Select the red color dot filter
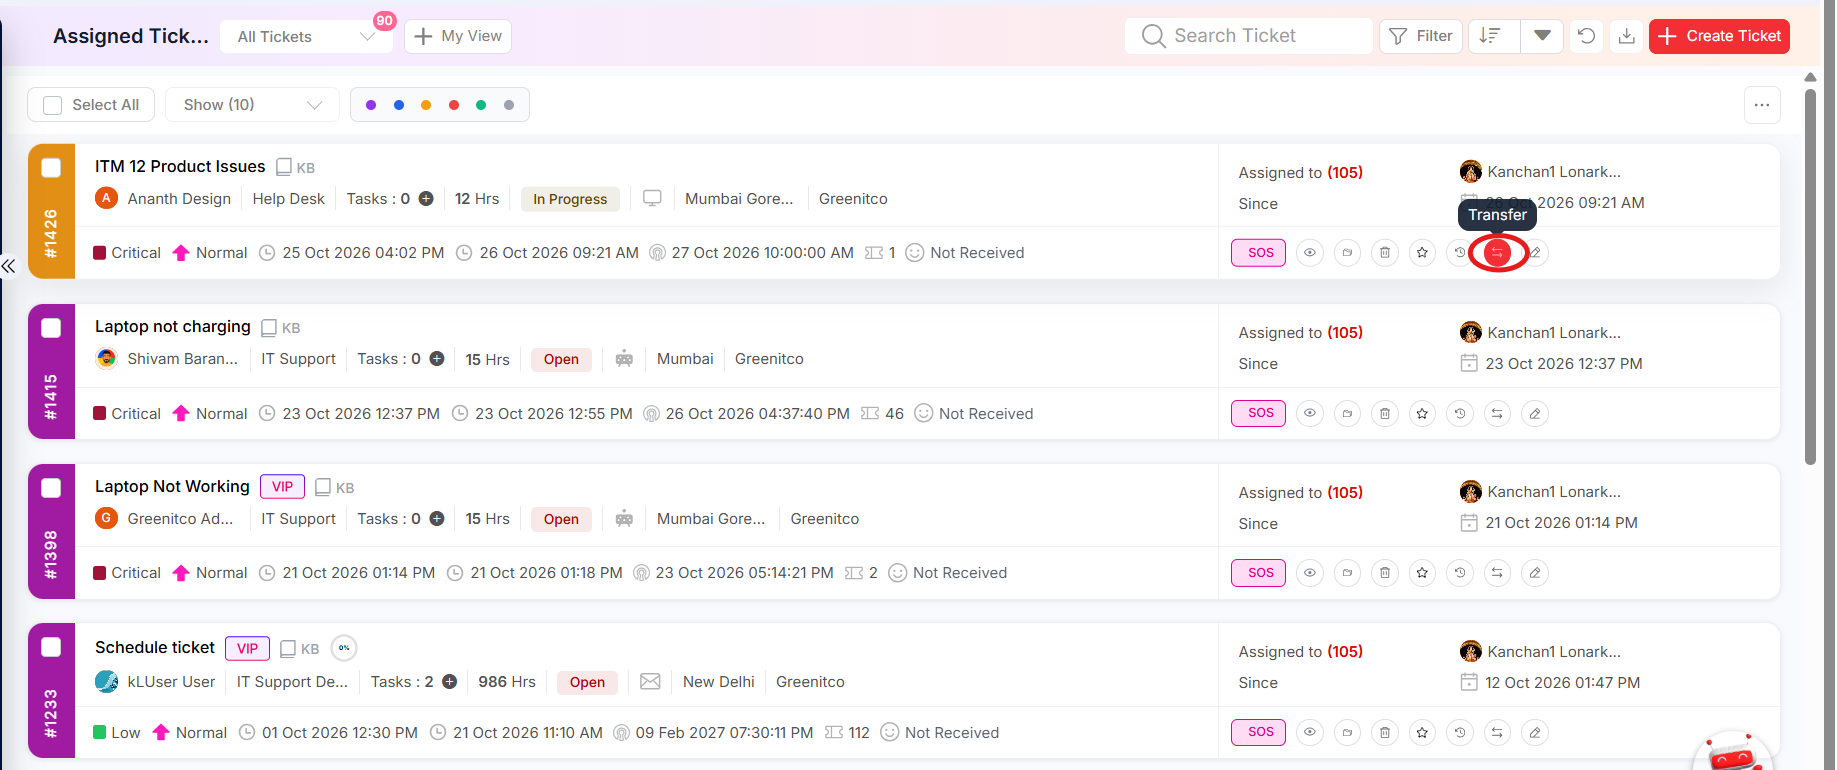The image size is (1837, 770). (454, 105)
